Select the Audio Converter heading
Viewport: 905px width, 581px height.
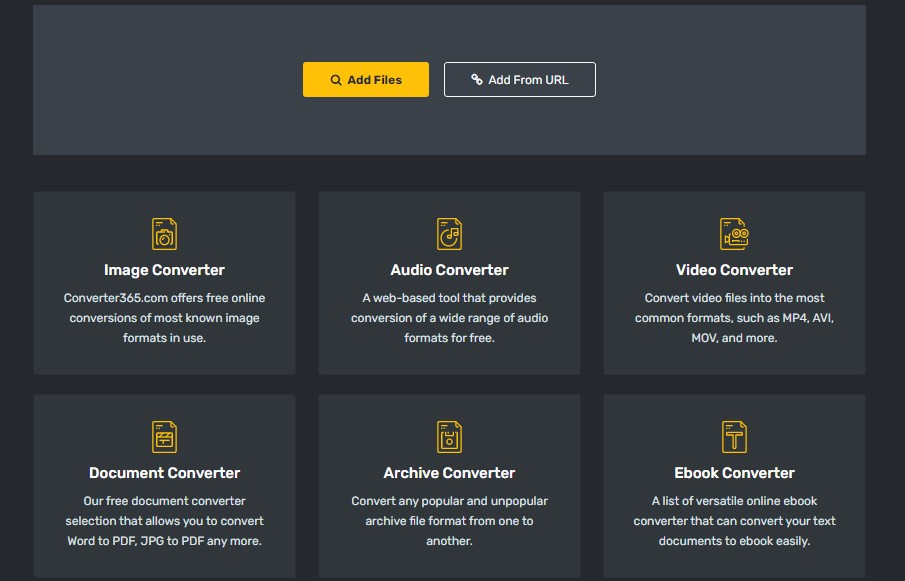tap(449, 270)
